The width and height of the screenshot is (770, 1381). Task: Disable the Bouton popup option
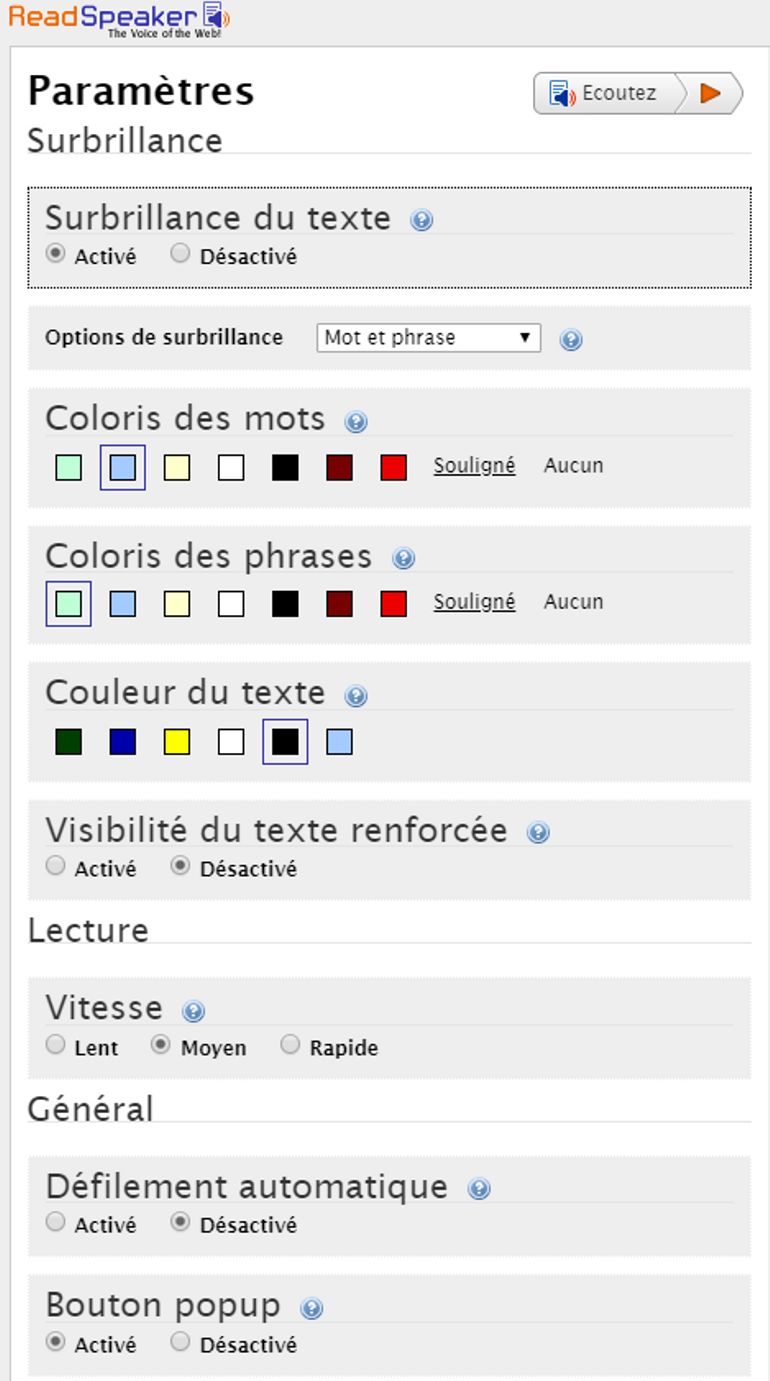point(180,1342)
